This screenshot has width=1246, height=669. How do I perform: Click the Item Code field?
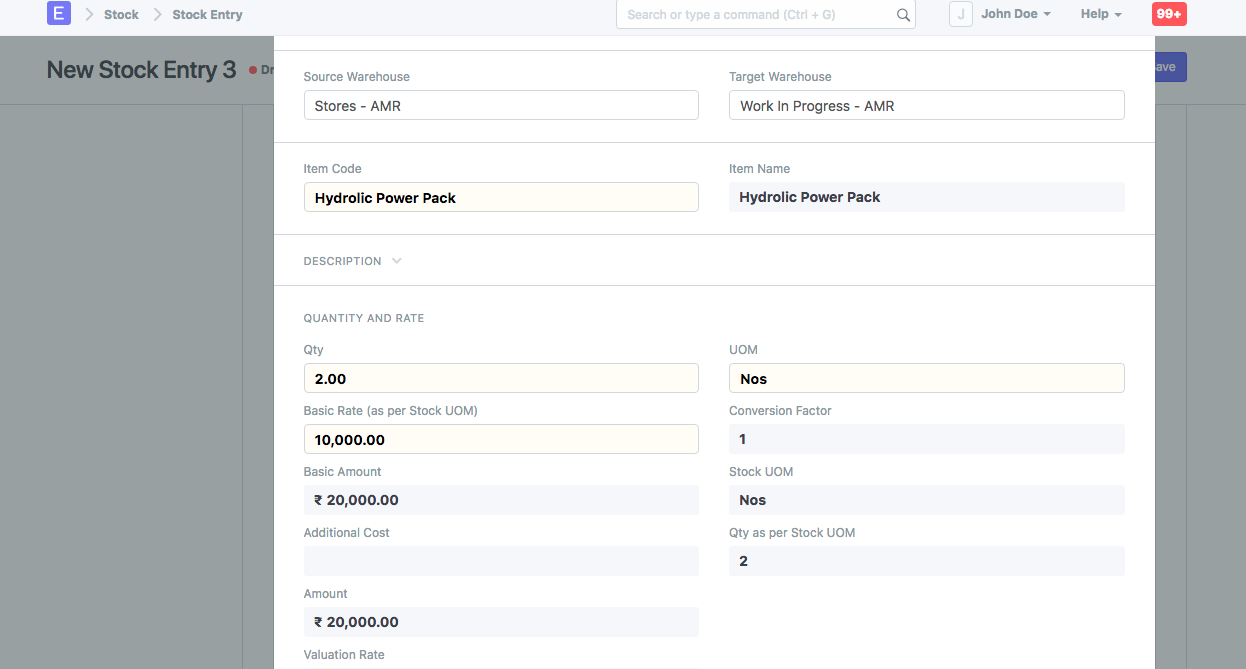pos(501,197)
